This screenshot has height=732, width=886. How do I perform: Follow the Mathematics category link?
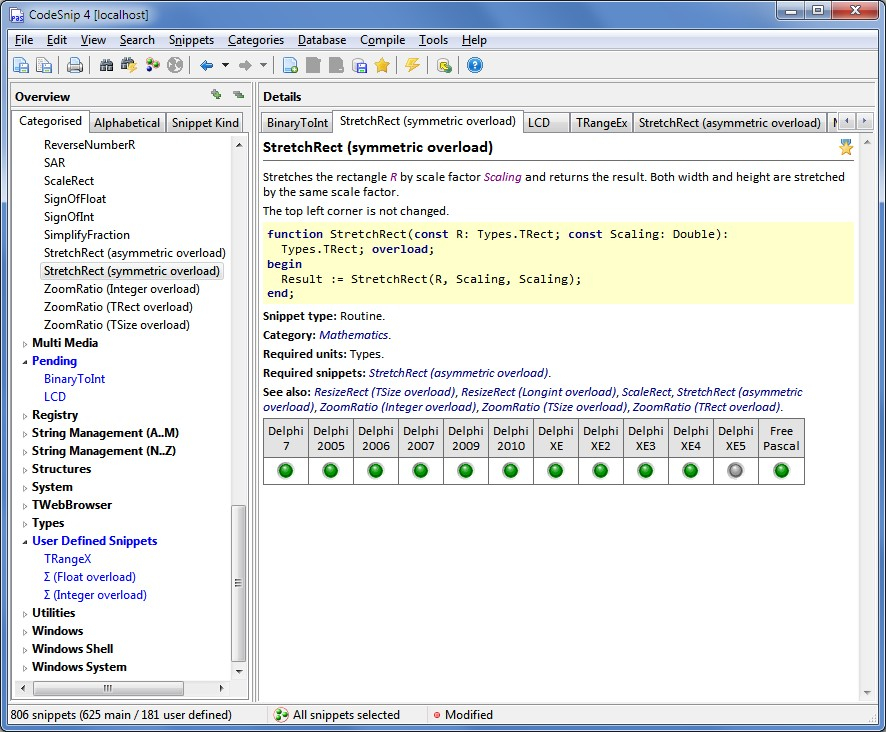(354, 335)
